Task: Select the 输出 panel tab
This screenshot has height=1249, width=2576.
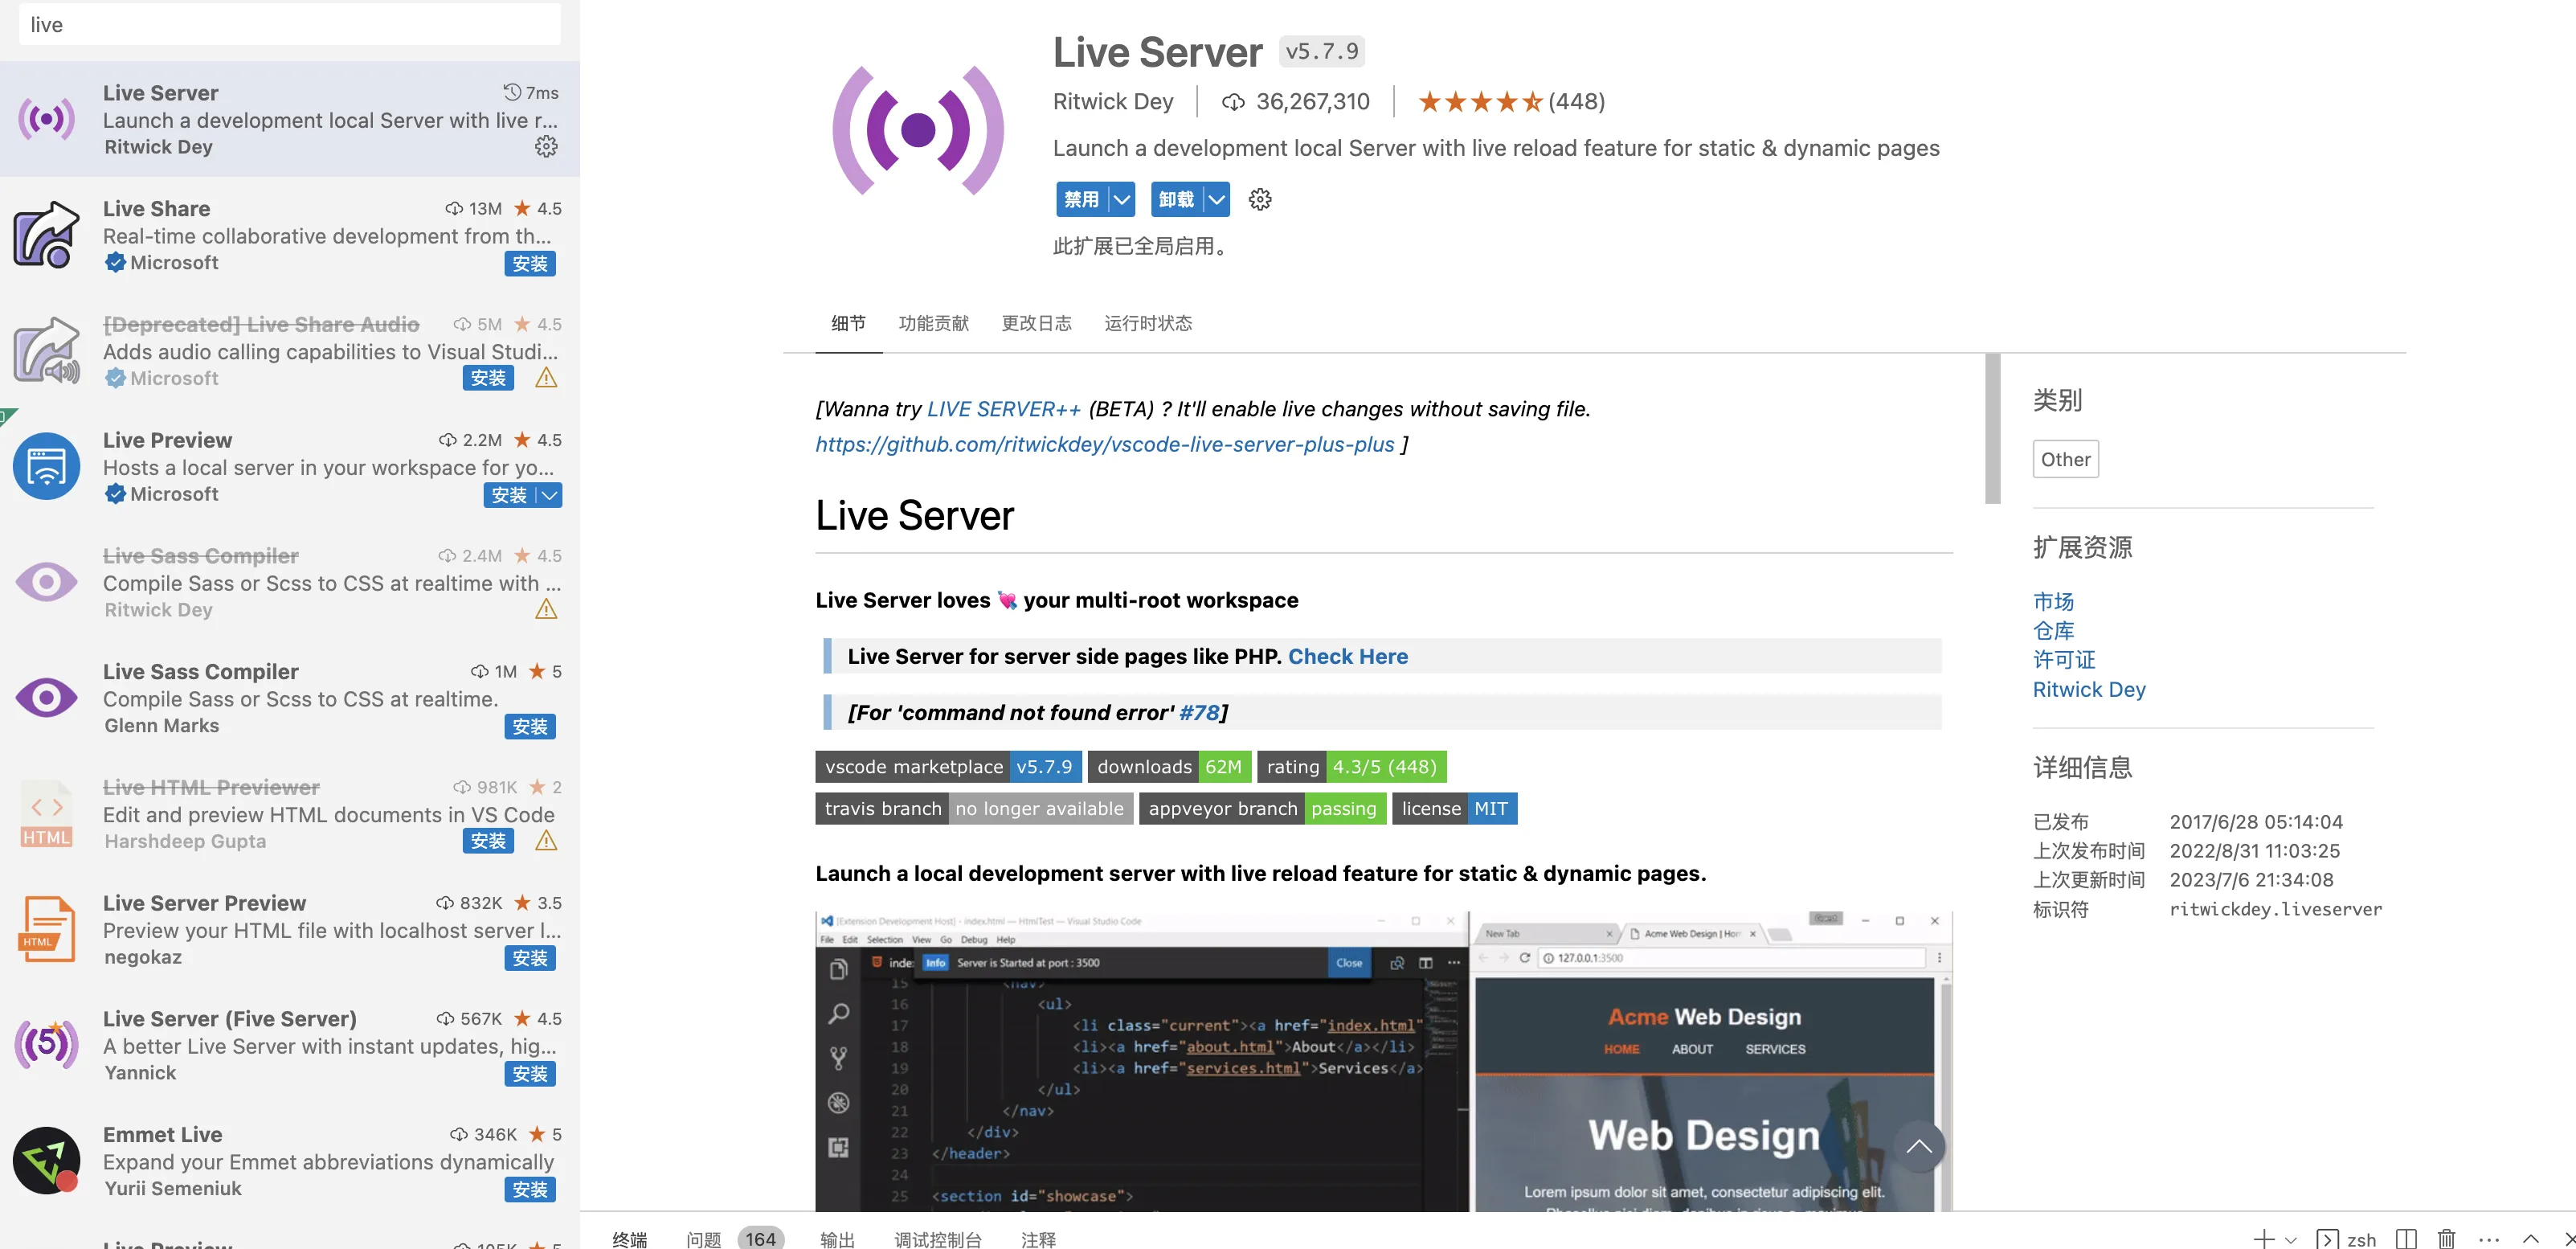Action: (x=837, y=1239)
